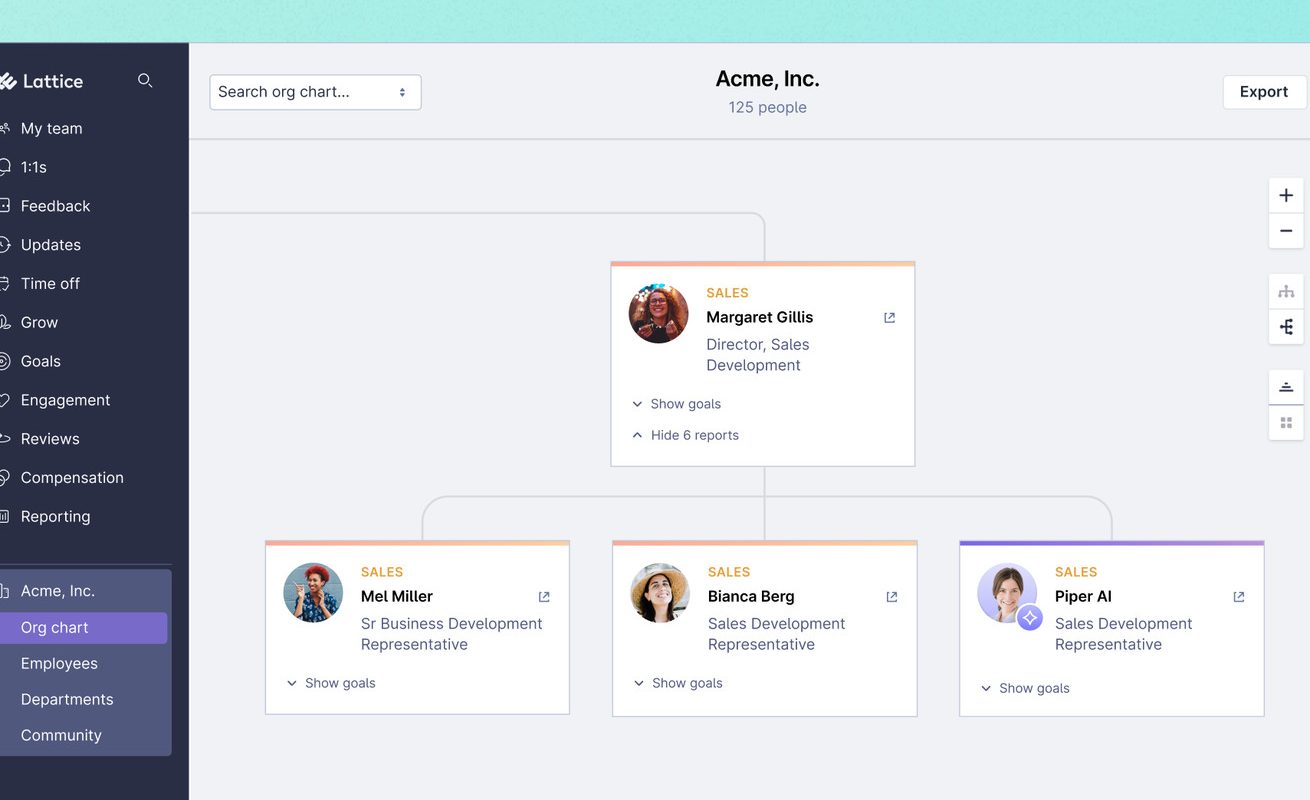The width and height of the screenshot is (1310, 800).
Task: Click Bianca Berg name
Action: (751, 596)
